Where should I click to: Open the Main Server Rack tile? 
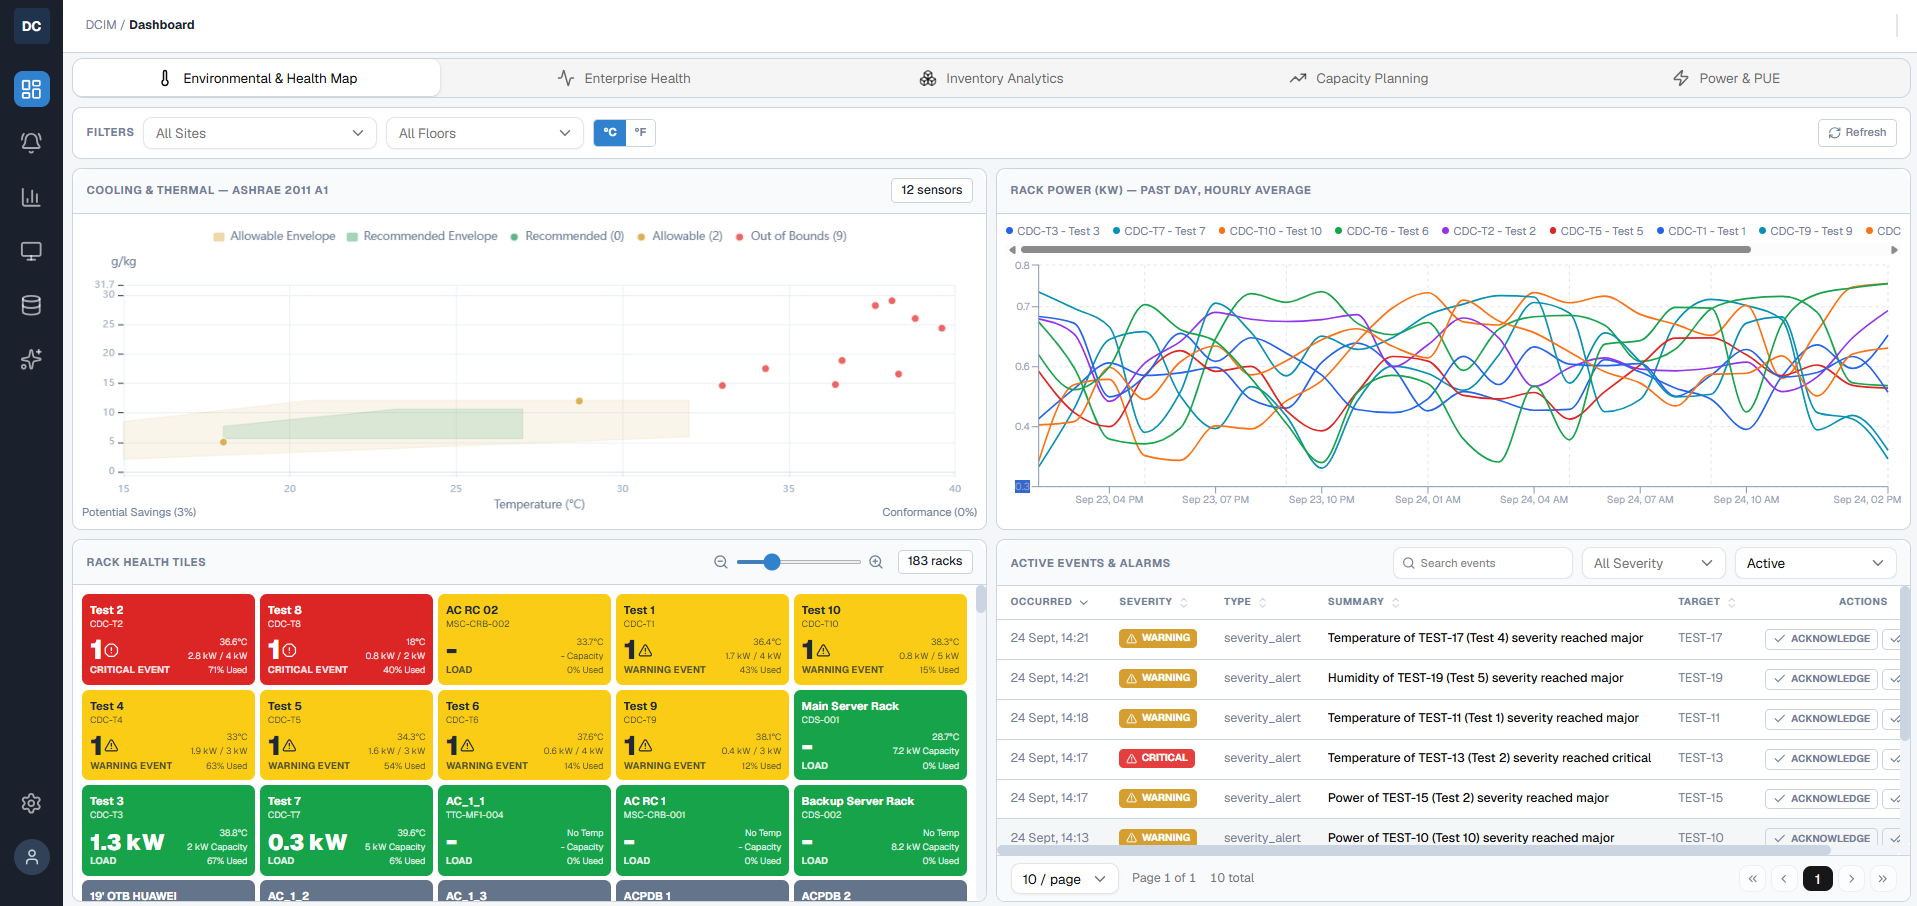880,735
